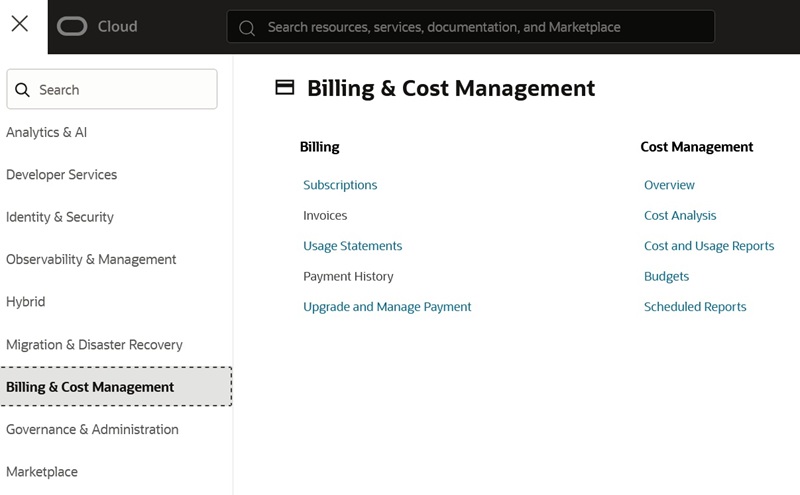Click the Billing & Cost Management page title
Viewport: 800px width, 495px height.
(x=451, y=88)
